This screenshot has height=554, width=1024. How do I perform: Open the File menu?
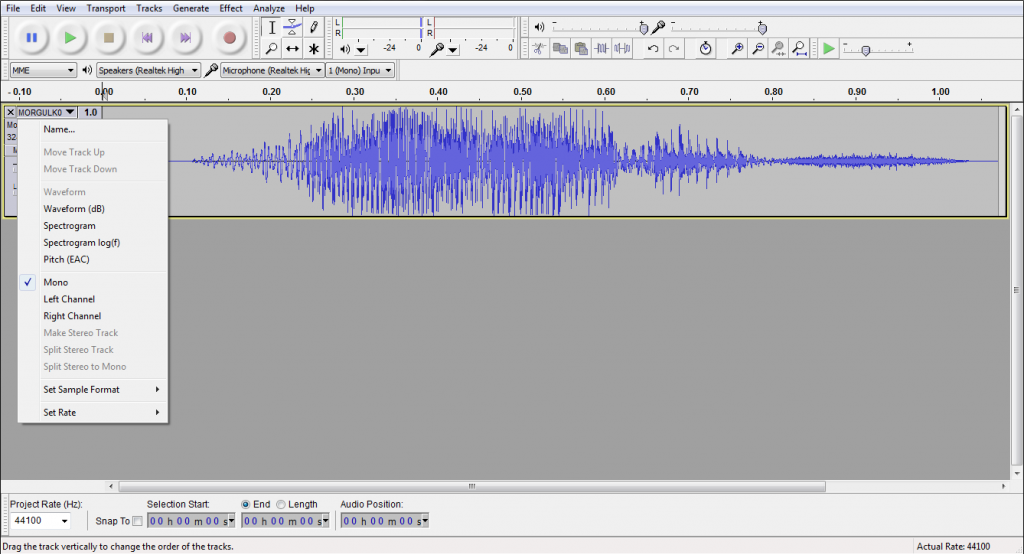tap(13, 8)
